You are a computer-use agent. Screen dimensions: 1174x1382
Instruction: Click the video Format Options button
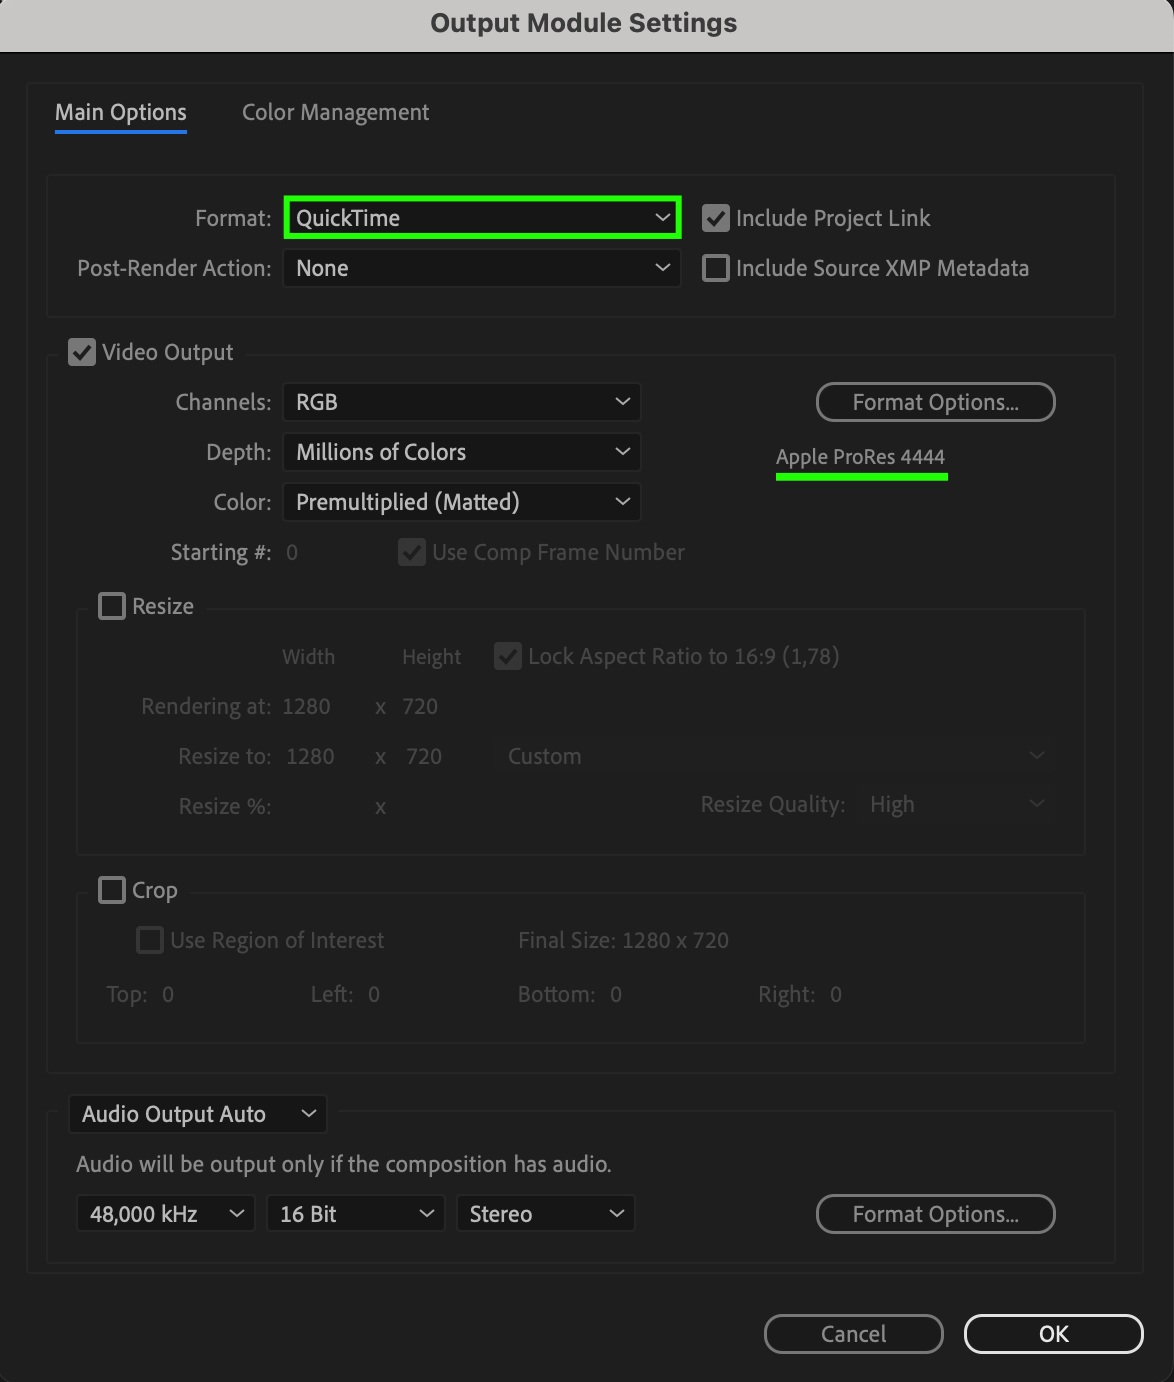pos(936,402)
